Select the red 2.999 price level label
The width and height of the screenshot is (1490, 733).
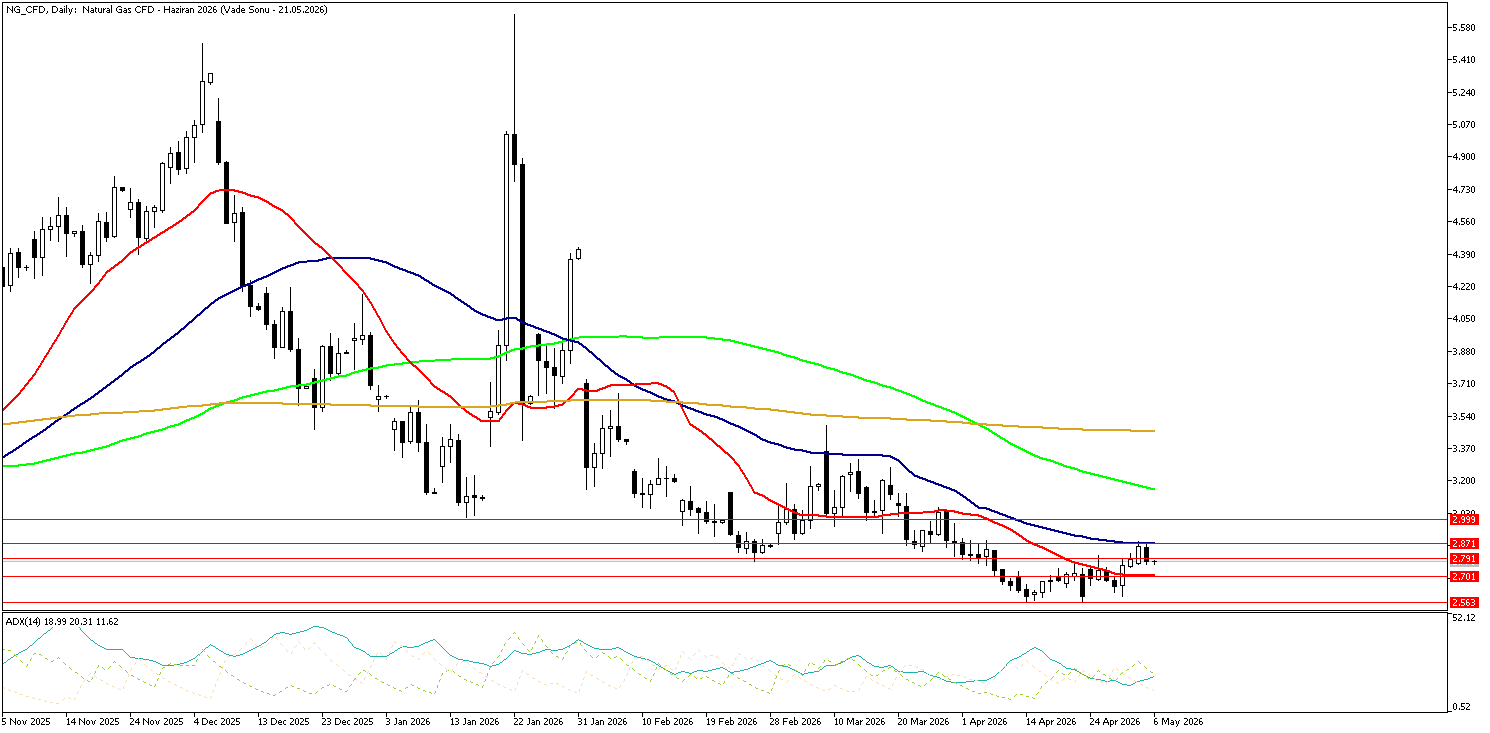pyautogui.click(x=1464, y=519)
